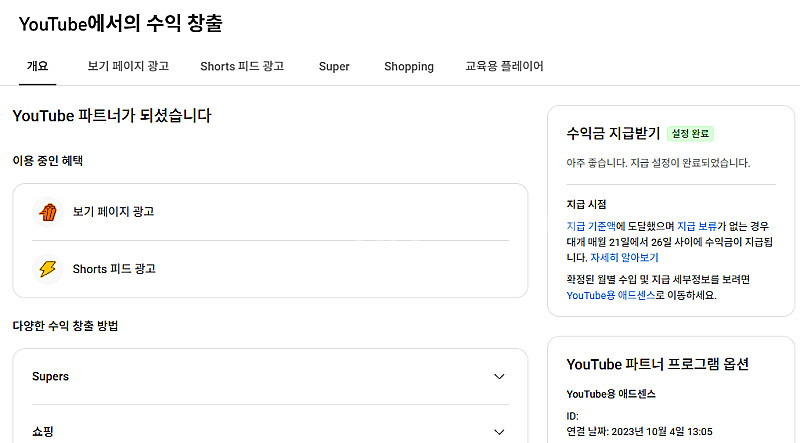Open the Shorts 피드 광고 tab
This screenshot has height=443, width=800.
coord(242,66)
